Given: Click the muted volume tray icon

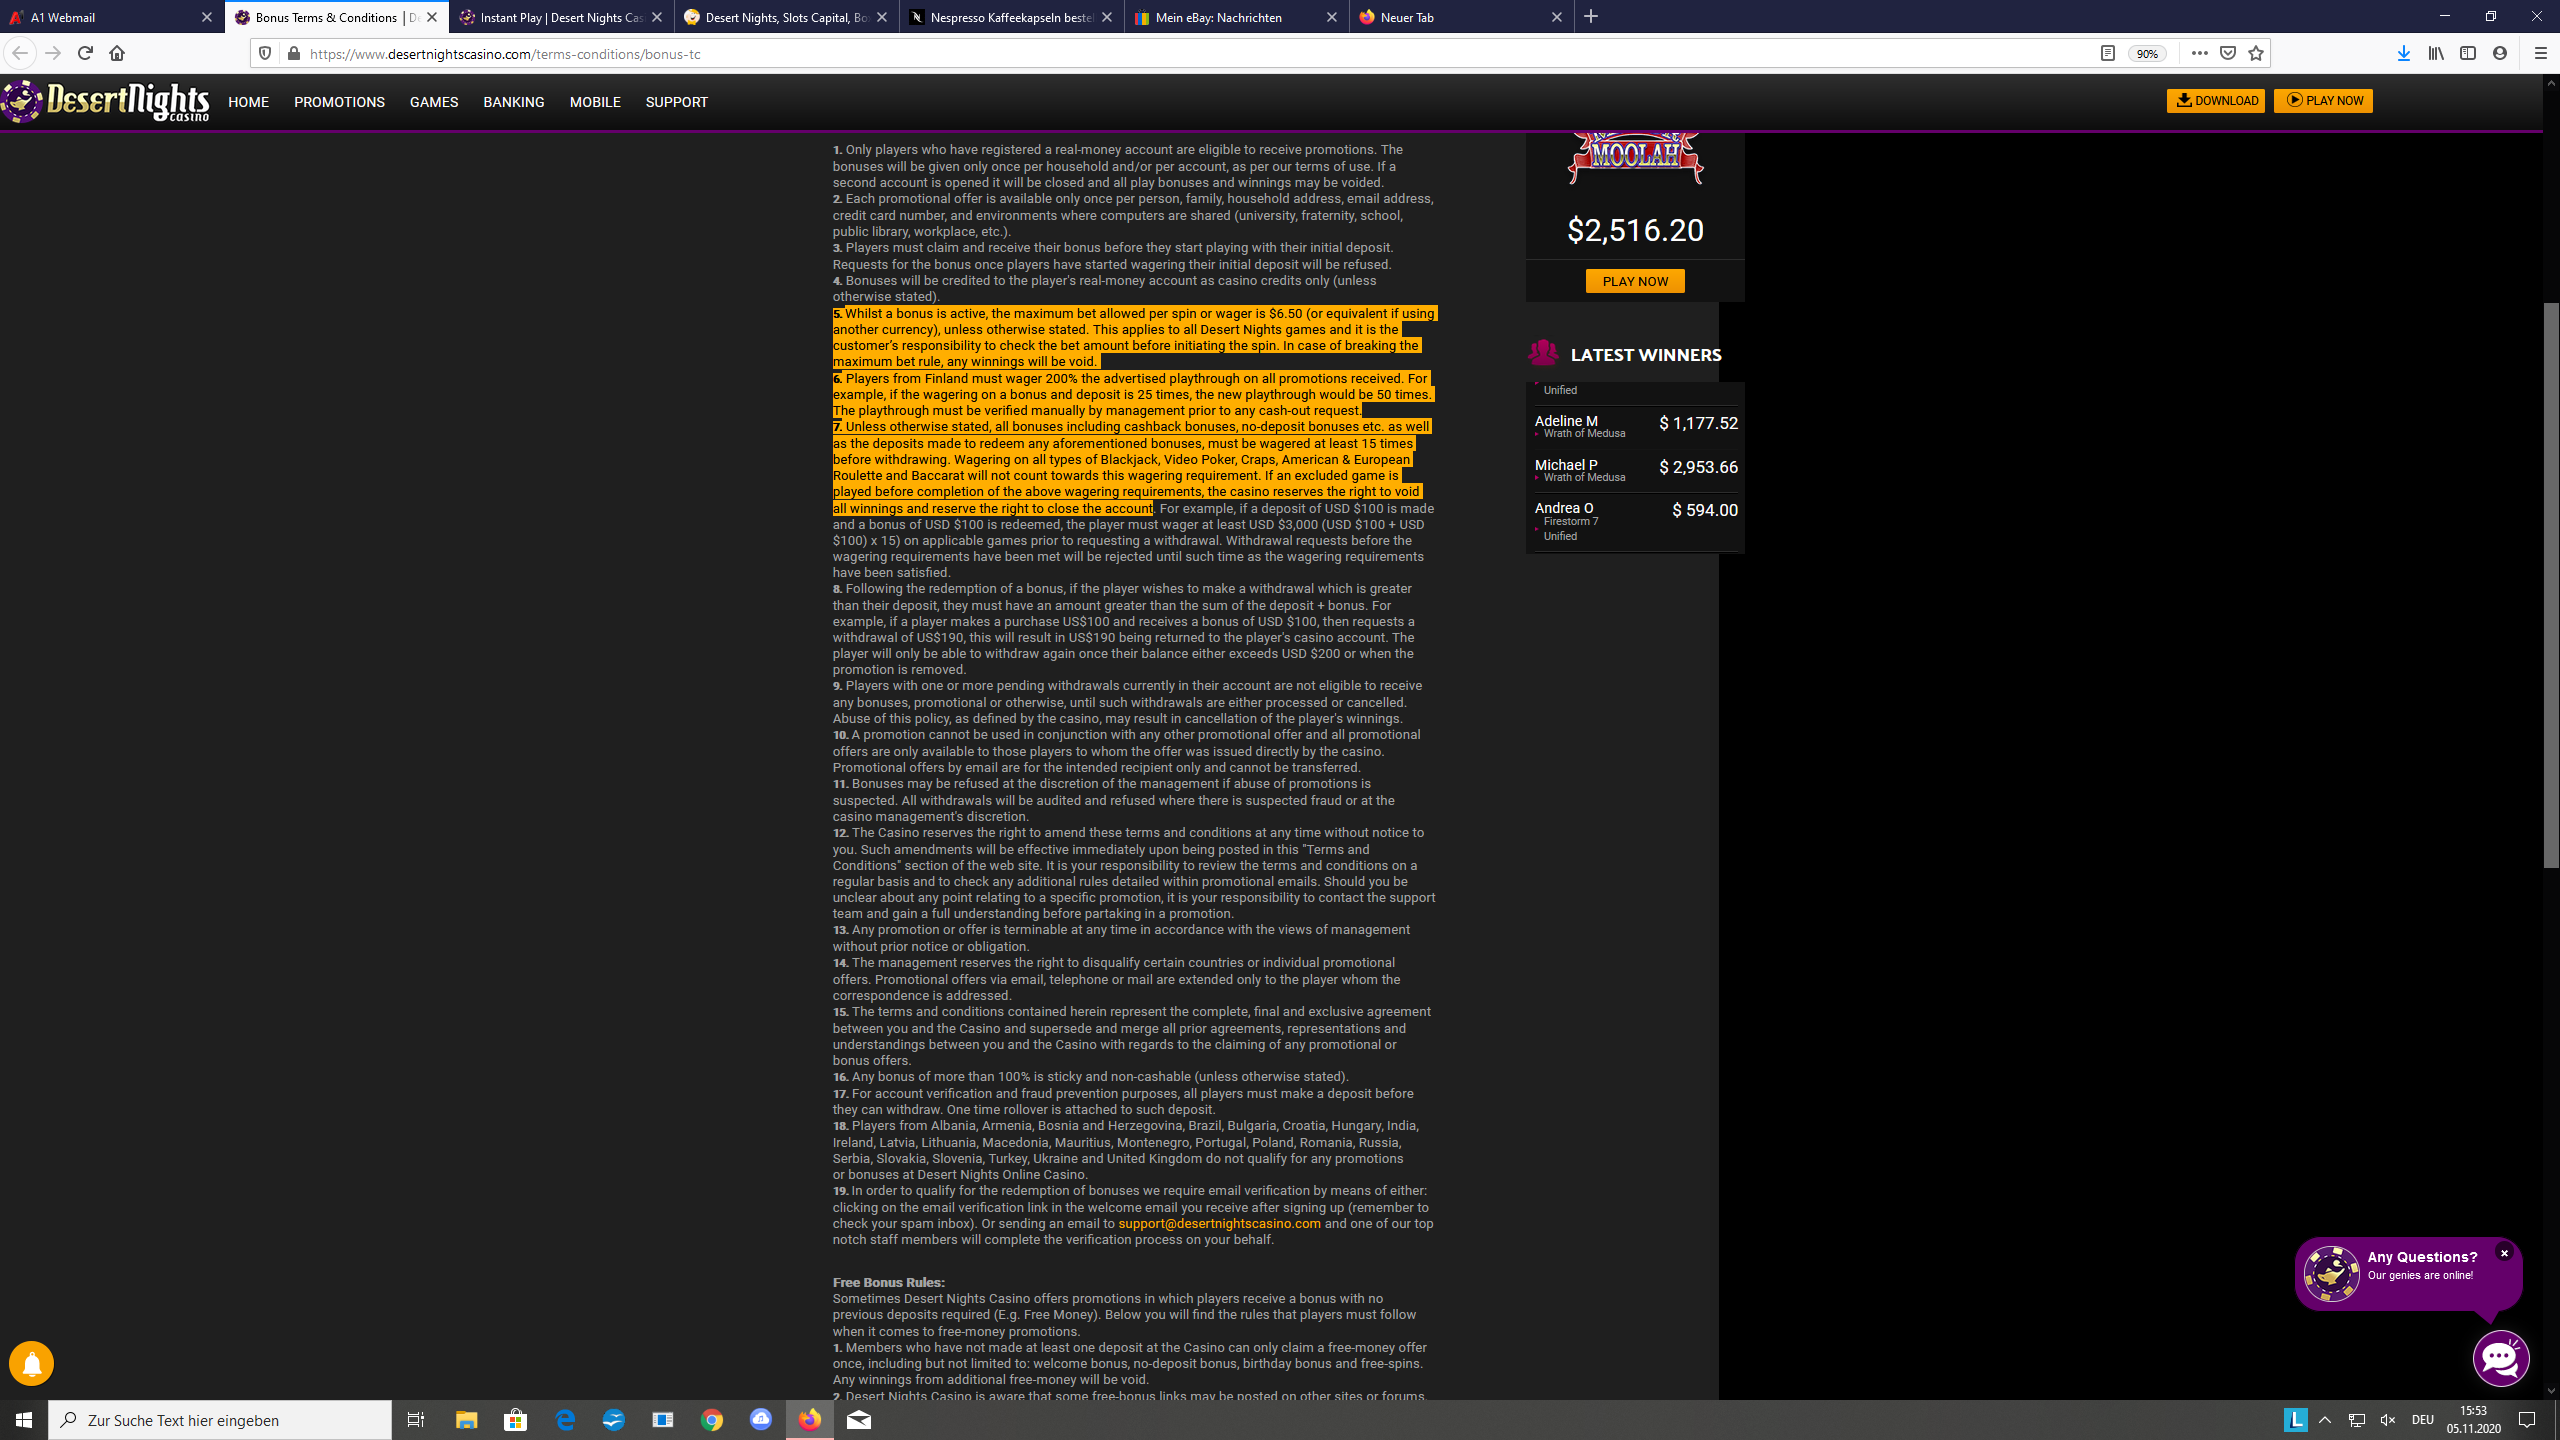Looking at the screenshot, I should click(2388, 1420).
